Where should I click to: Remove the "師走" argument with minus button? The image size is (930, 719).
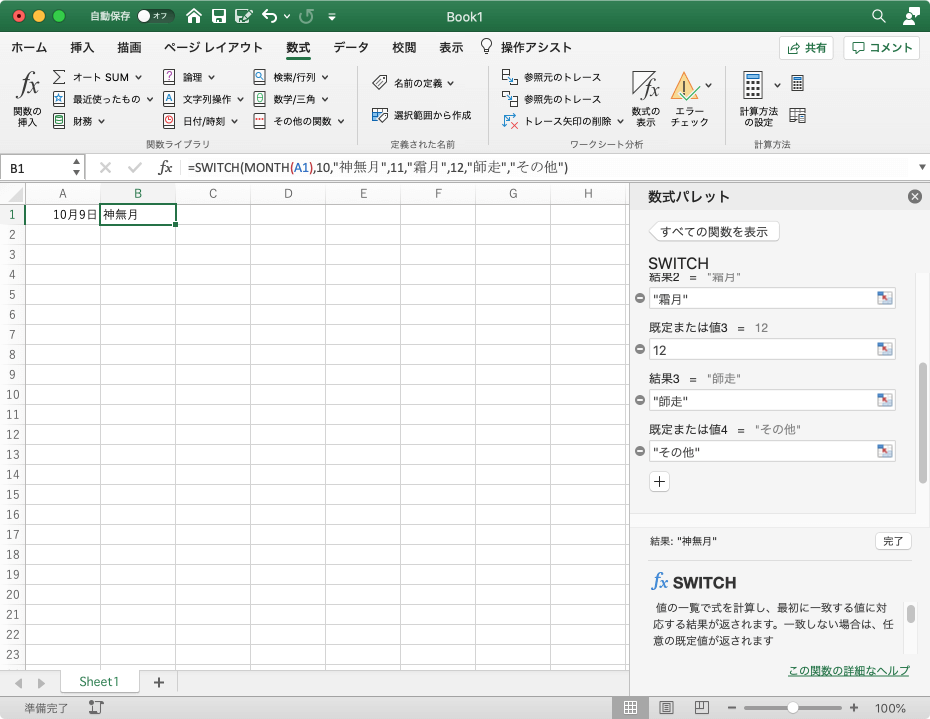tap(640, 400)
